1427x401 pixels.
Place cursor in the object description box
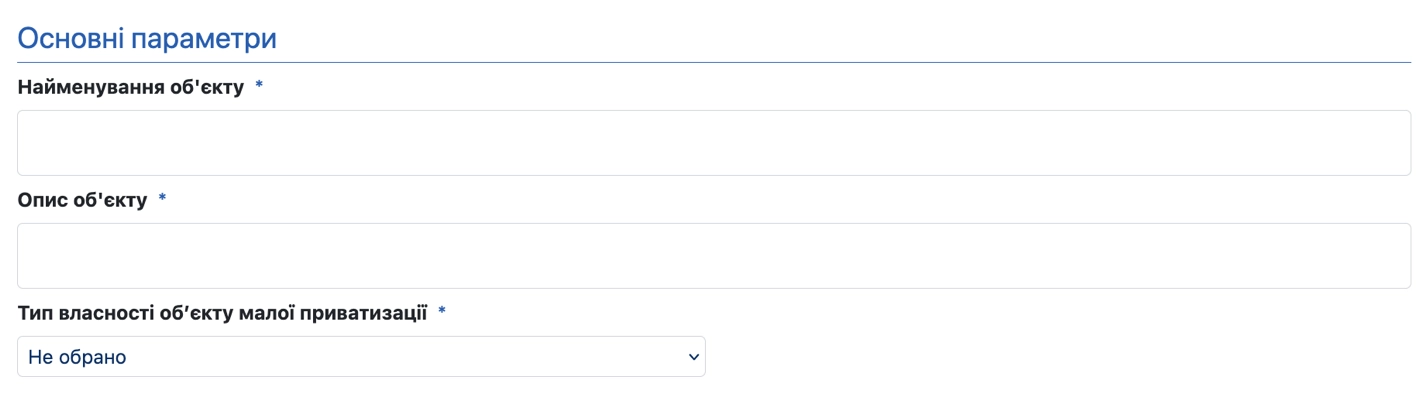[714, 256]
